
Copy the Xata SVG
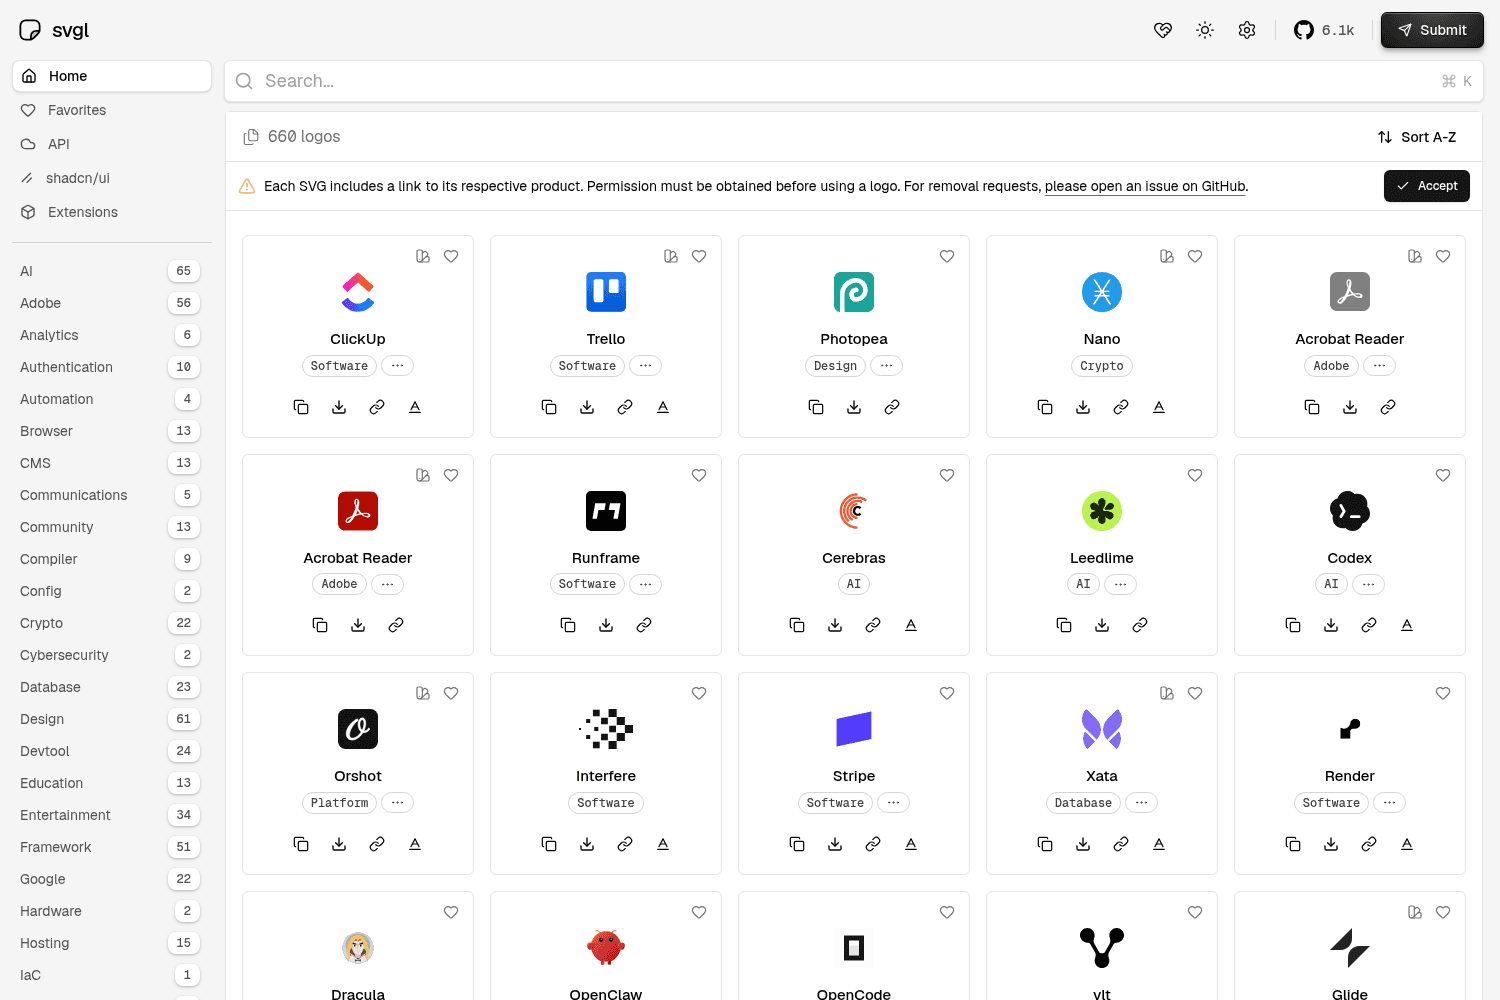(x=1045, y=844)
